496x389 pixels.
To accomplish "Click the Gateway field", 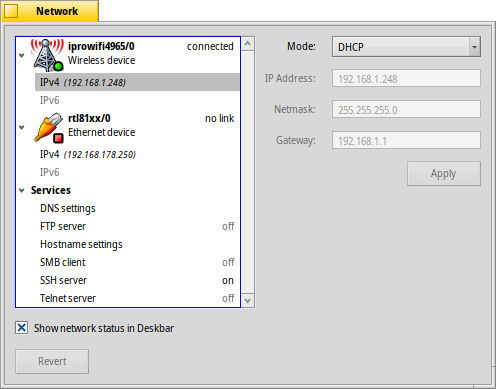I will click(x=406, y=140).
